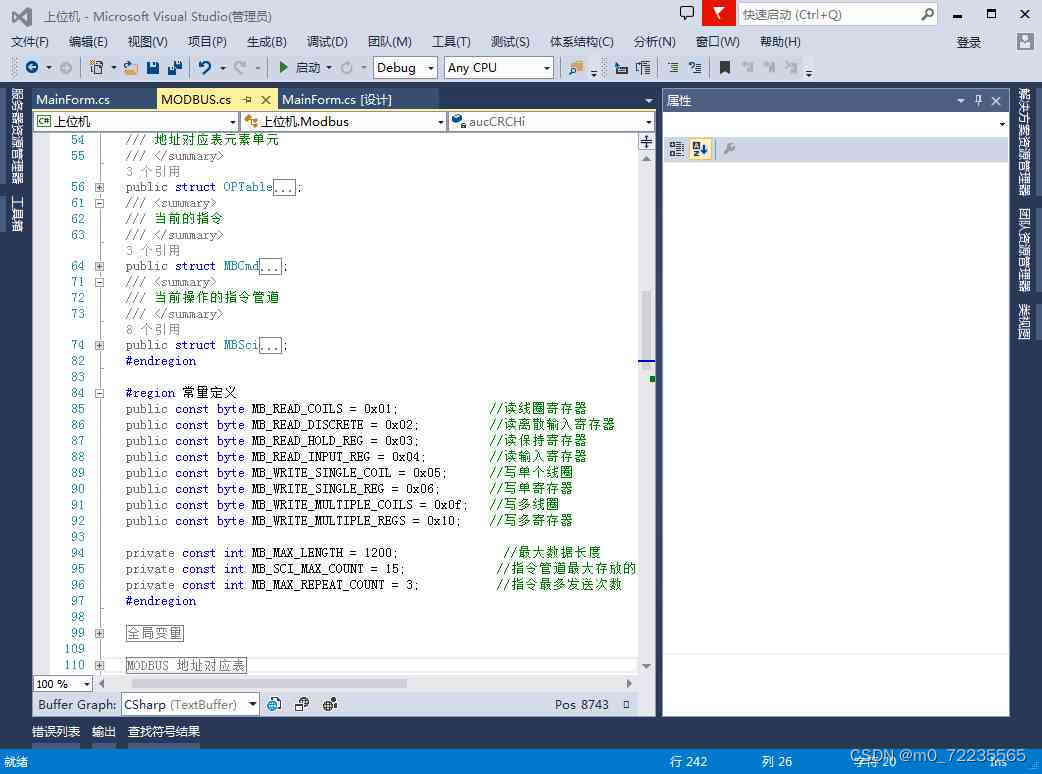Open the 查找符号结果 panel tab
Screen dimensions: 1042x774
[163, 731]
